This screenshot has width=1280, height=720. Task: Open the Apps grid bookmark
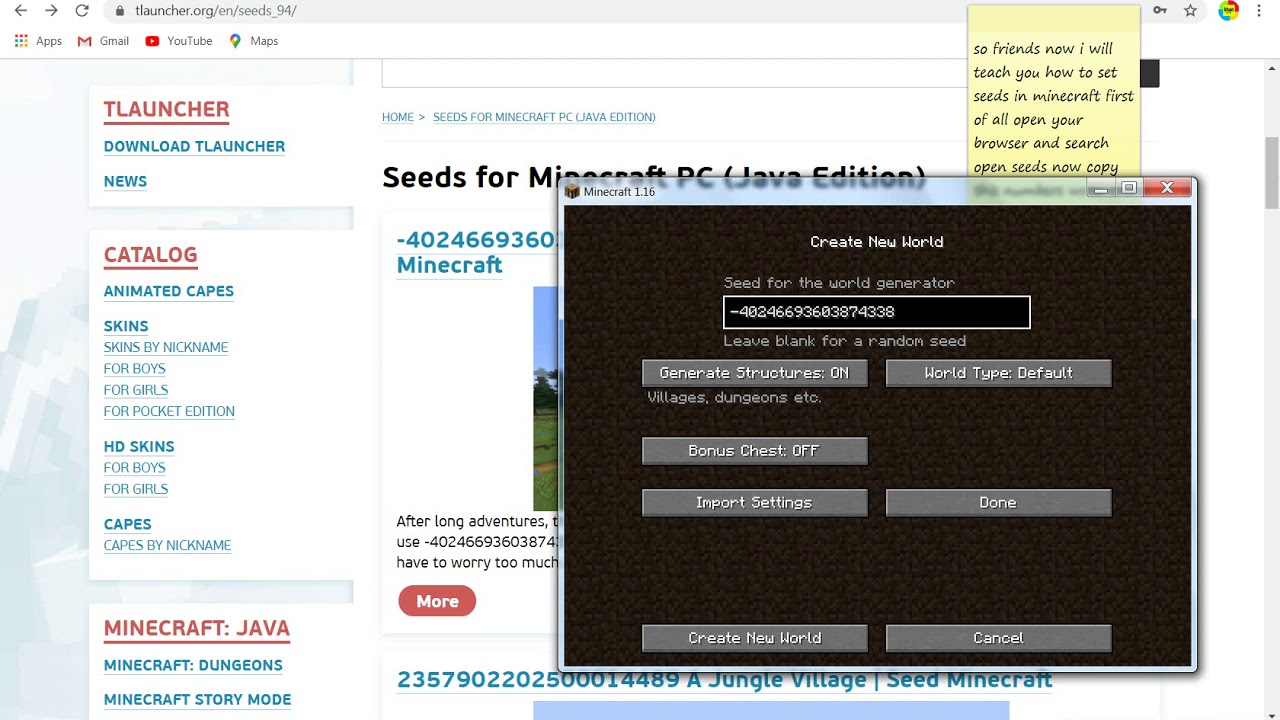tap(38, 41)
